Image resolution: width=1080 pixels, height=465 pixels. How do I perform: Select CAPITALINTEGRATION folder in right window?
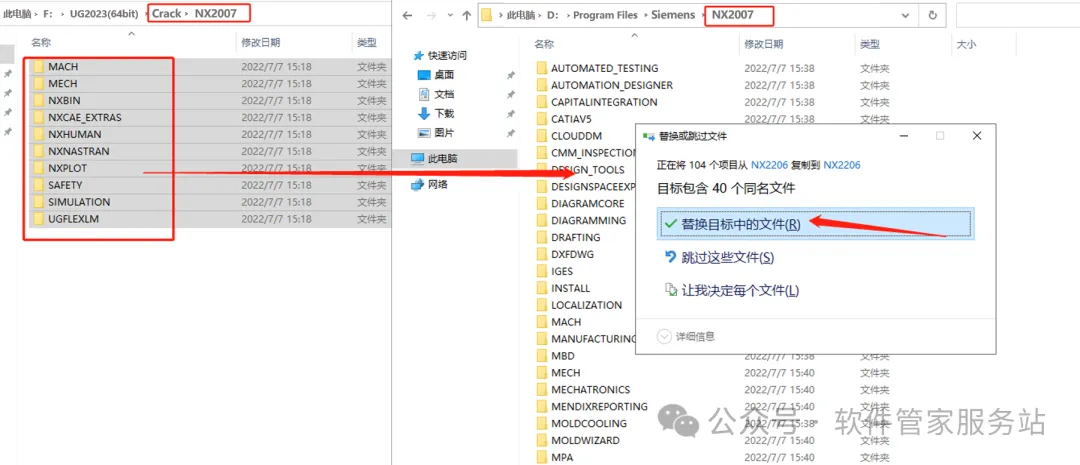(x=604, y=102)
